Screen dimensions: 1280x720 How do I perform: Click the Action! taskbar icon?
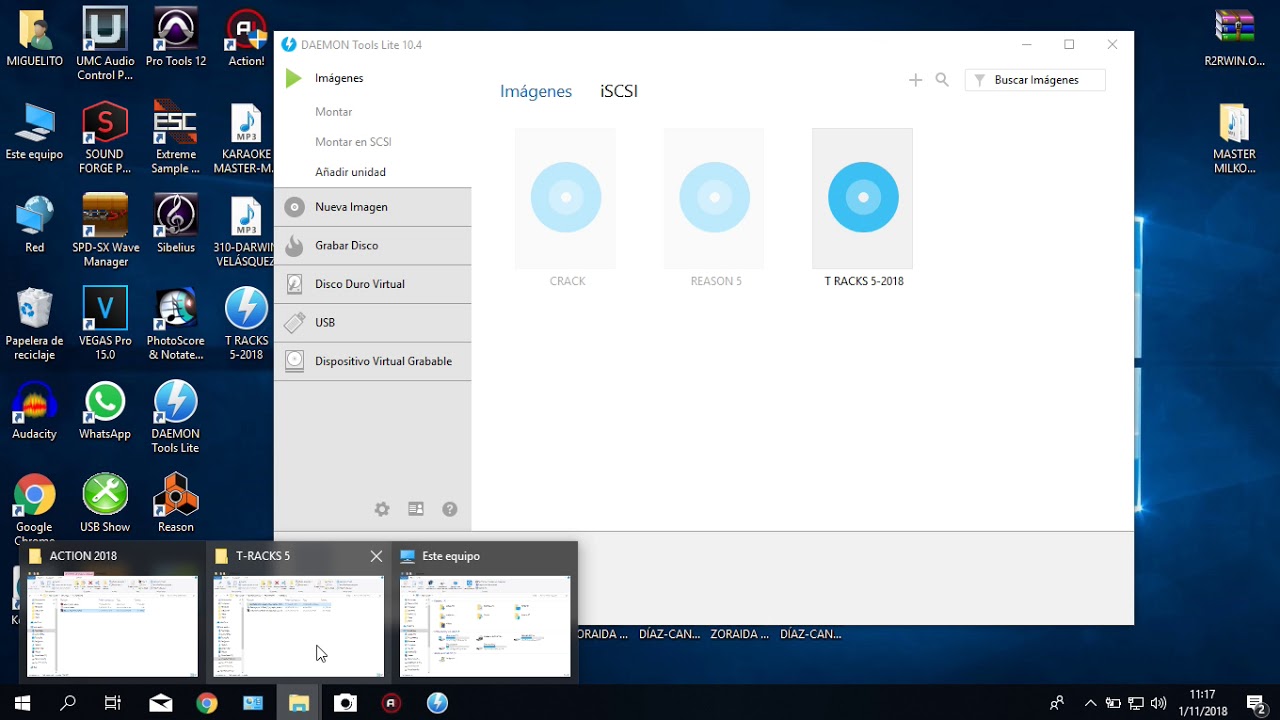(391, 703)
